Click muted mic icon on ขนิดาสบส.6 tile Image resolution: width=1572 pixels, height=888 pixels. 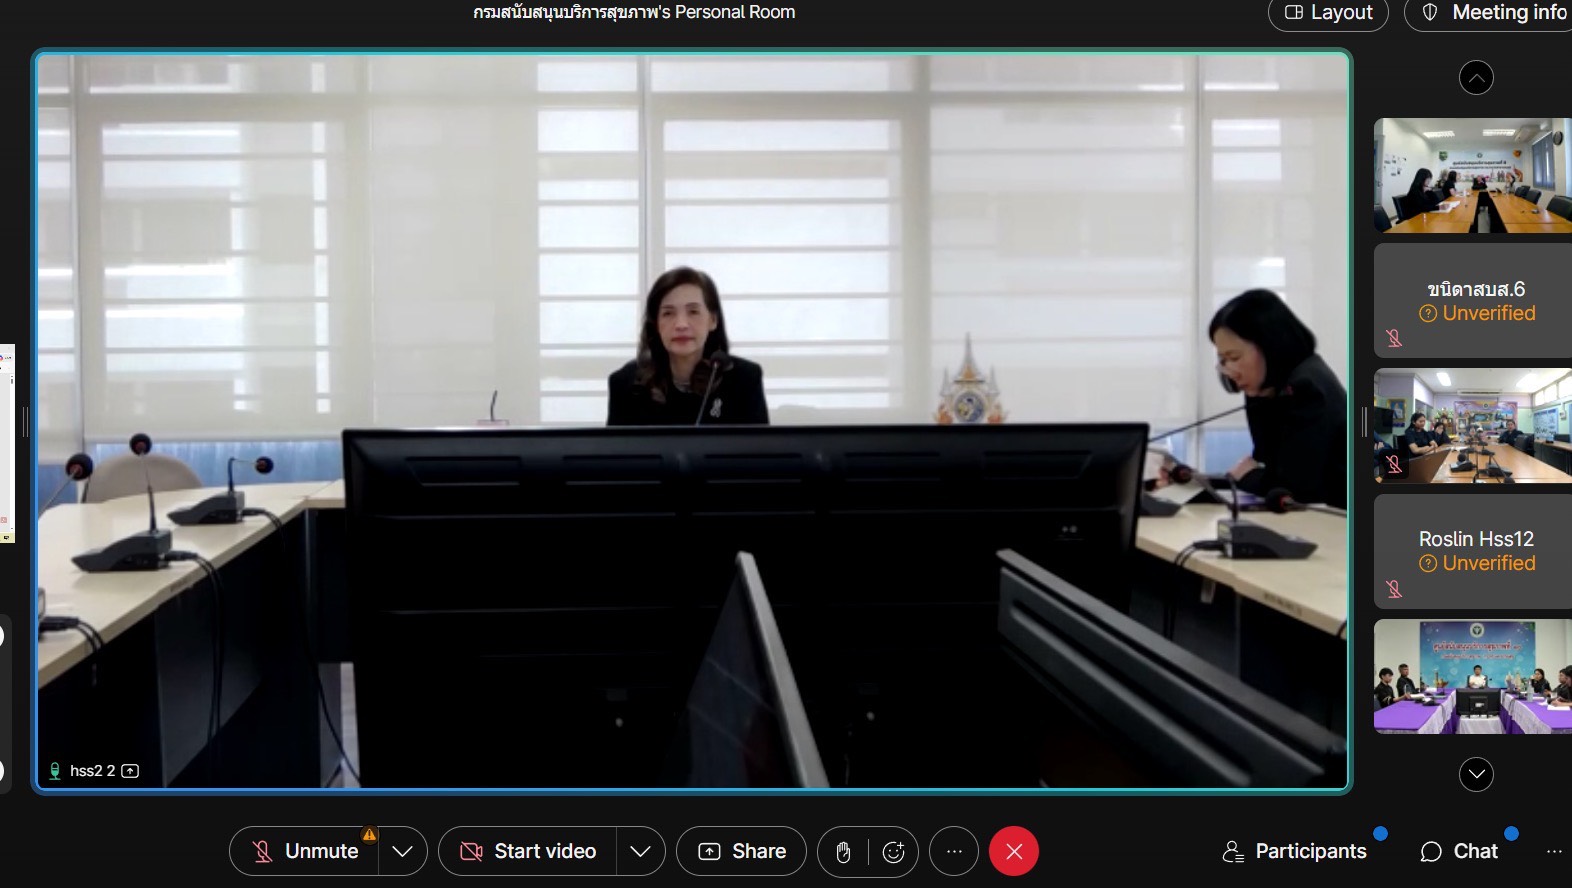1394,339
